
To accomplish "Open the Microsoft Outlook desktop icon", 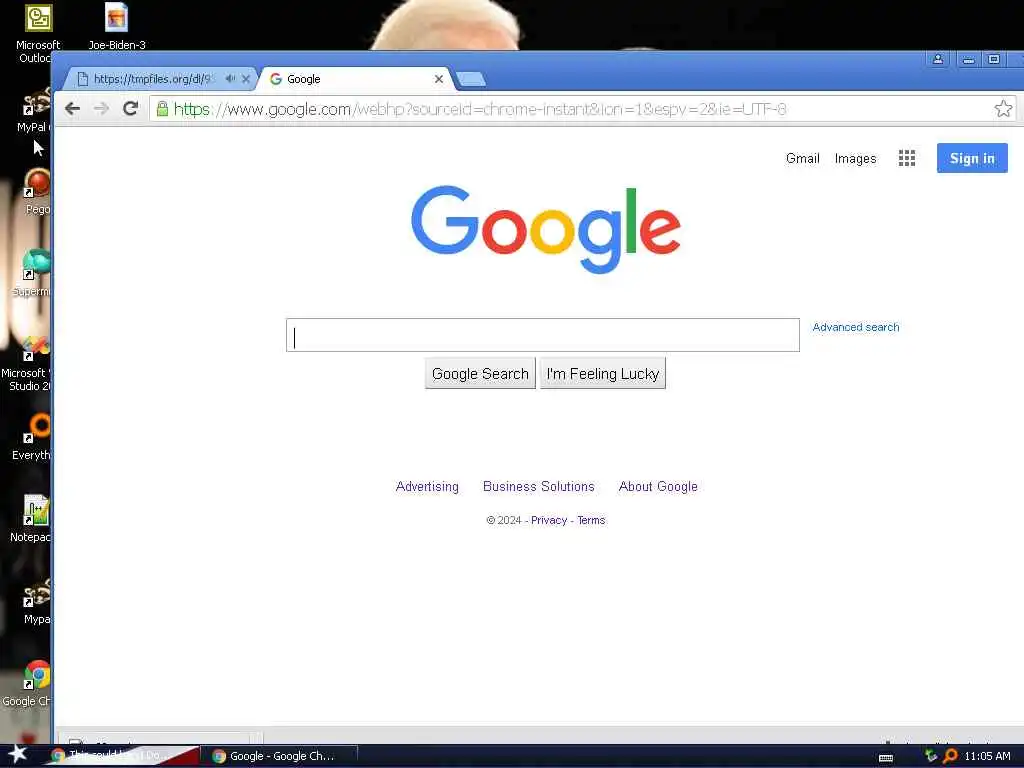I will [x=37, y=33].
